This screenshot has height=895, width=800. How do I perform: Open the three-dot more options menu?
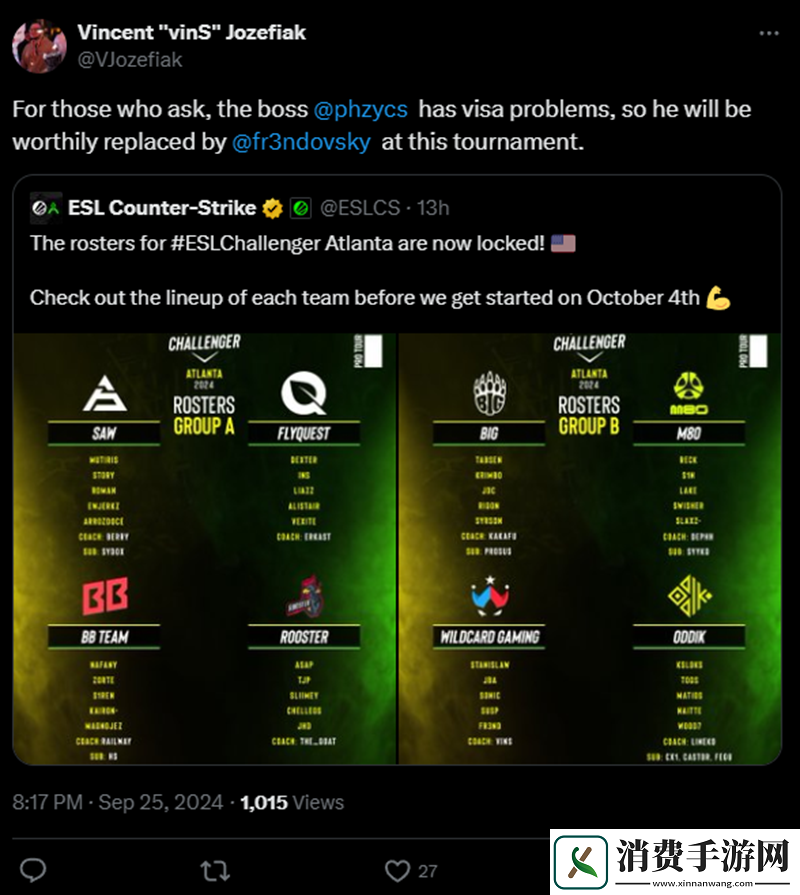767,34
